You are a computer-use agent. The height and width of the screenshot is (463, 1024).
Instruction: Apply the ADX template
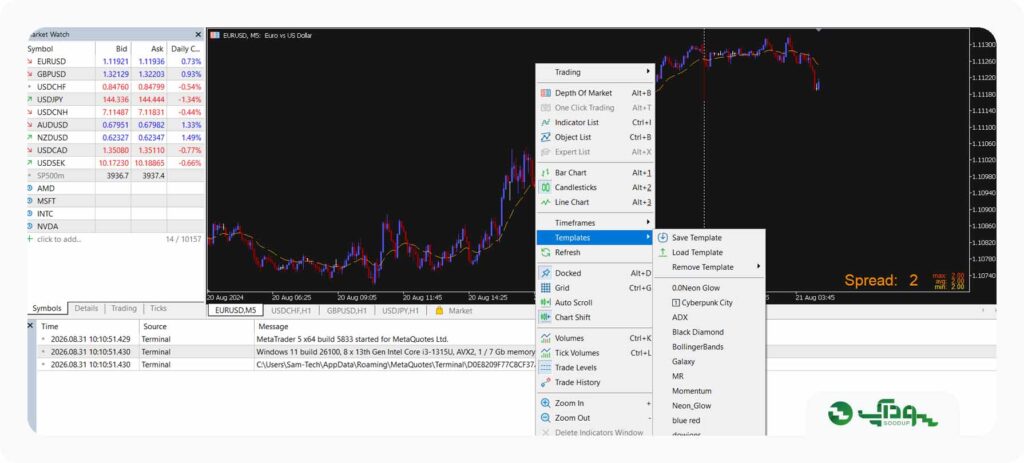(709, 317)
